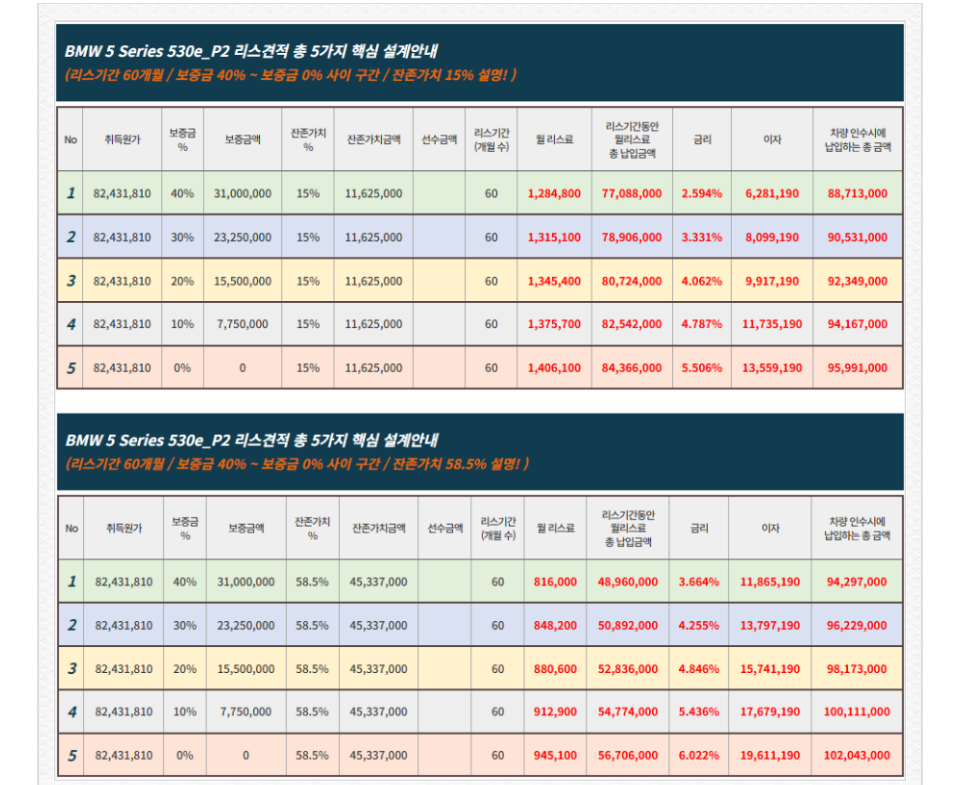This screenshot has width=956, height=785.
Task: Click the monthly lease fee 1,284,800
Action: tap(554, 193)
